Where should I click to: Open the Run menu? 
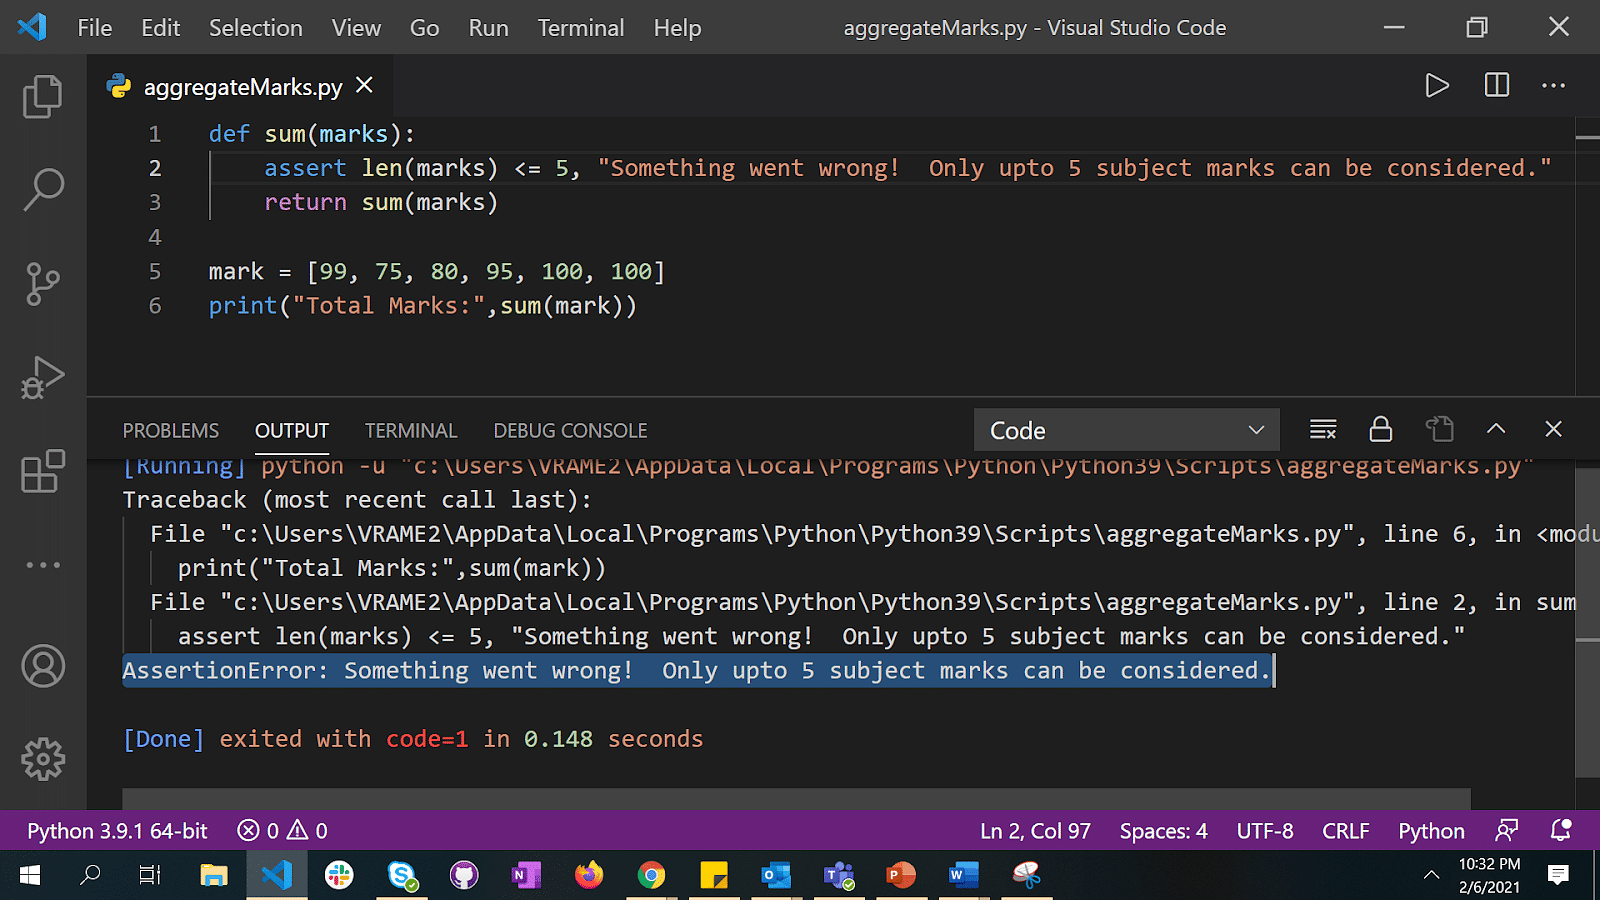click(x=489, y=28)
